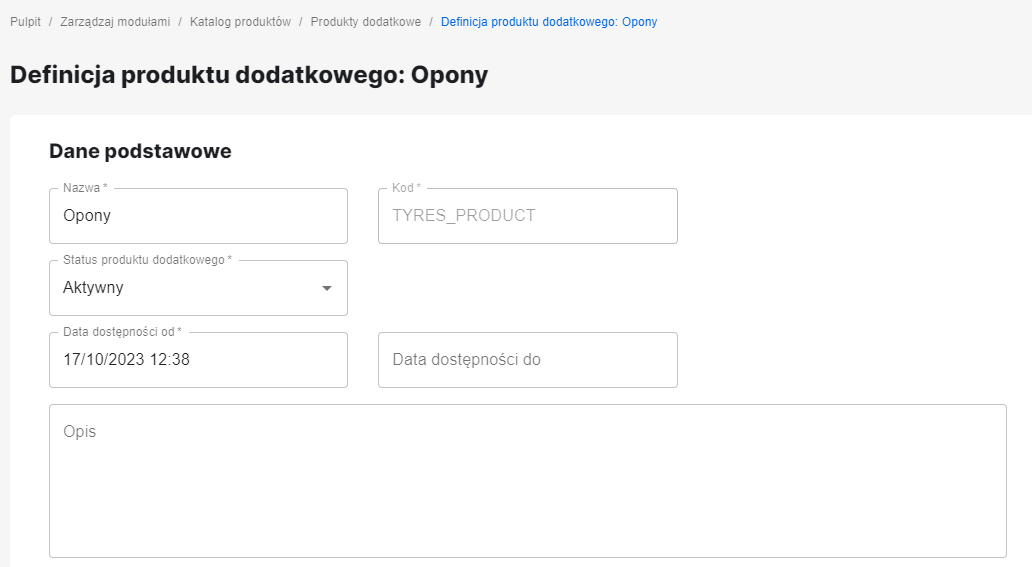Click the page title heading

[249, 75]
